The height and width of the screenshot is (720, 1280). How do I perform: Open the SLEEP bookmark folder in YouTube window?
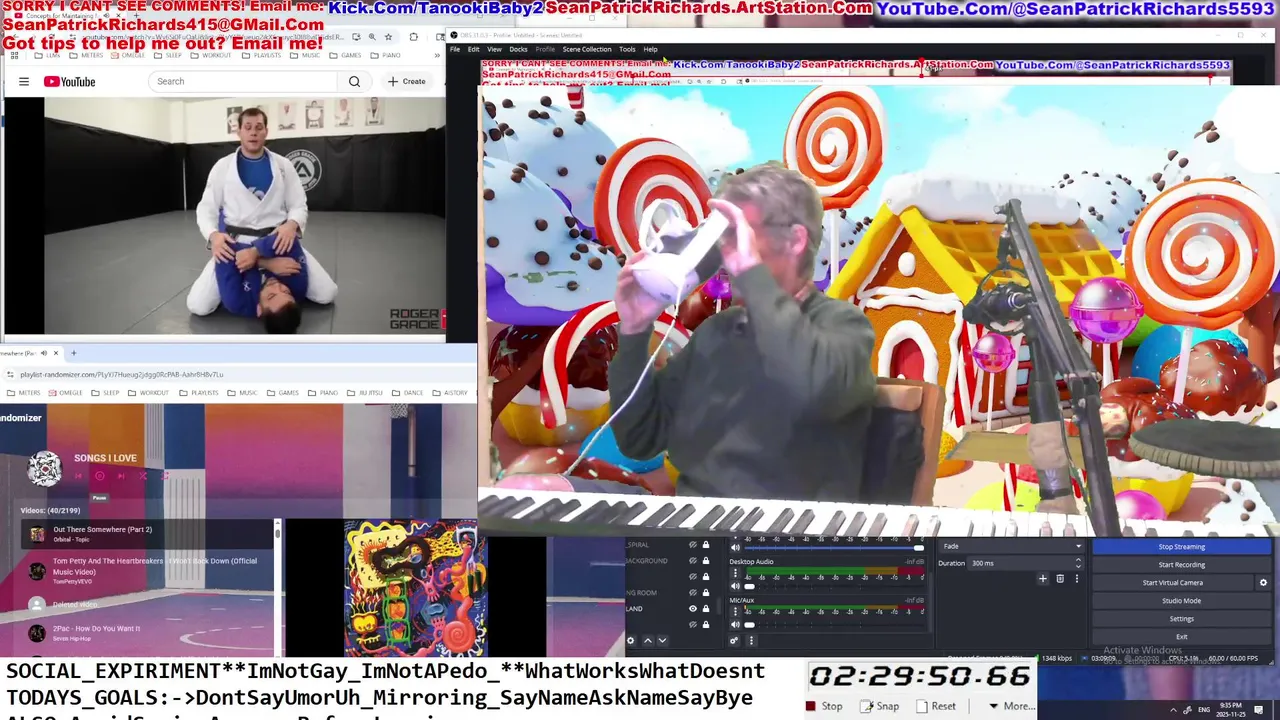click(166, 55)
